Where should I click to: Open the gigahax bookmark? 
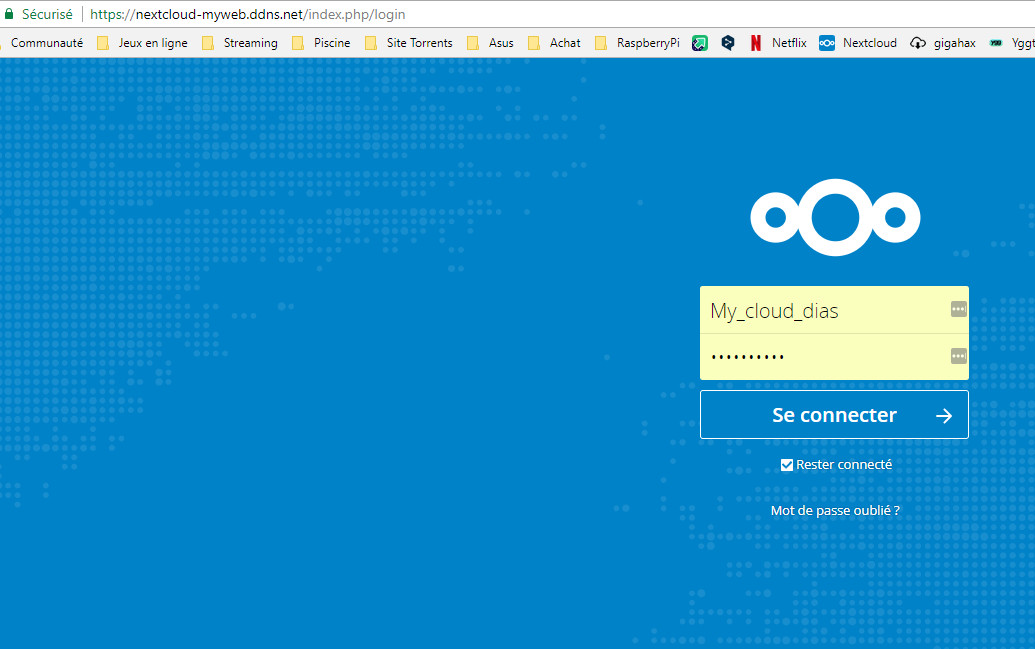[943, 43]
